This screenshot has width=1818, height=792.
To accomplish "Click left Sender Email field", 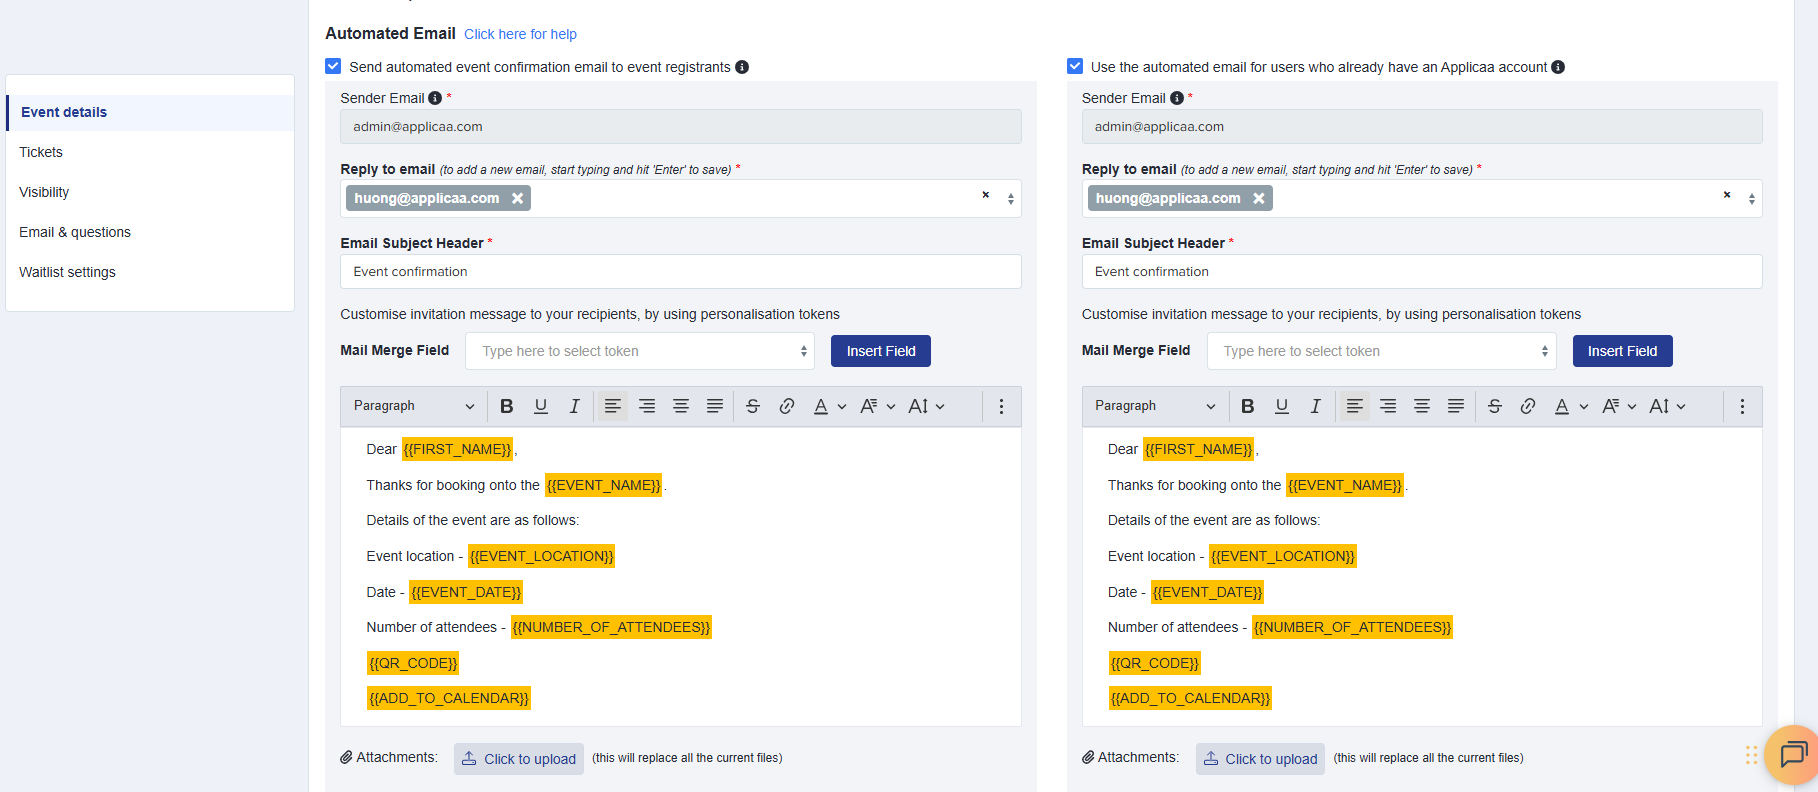I will tap(681, 127).
